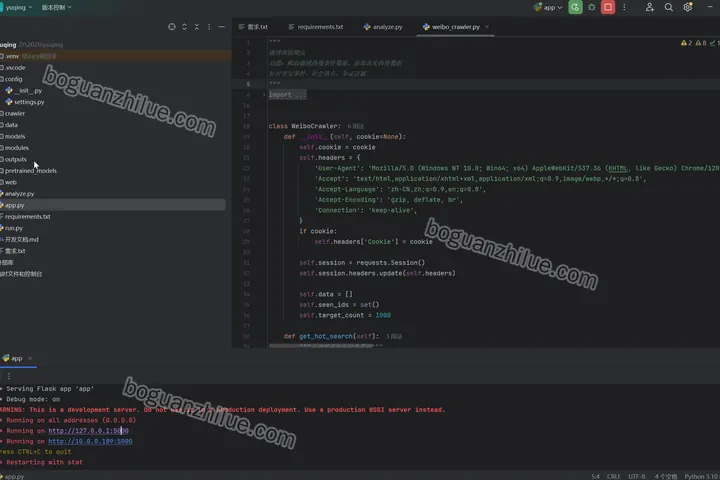The image size is (720, 480).
Task: Open project panel options menu dots
Action: pyautogui.click(x=209, y=27)
